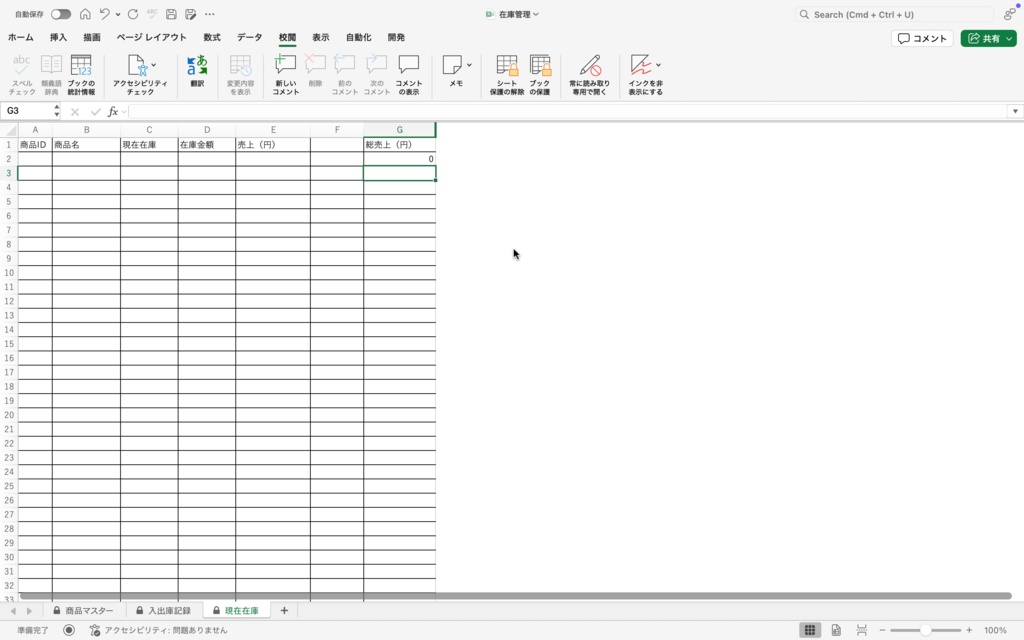Go to 次のコメント
Screen dimensions: 1024x640
tap(377, 74)
